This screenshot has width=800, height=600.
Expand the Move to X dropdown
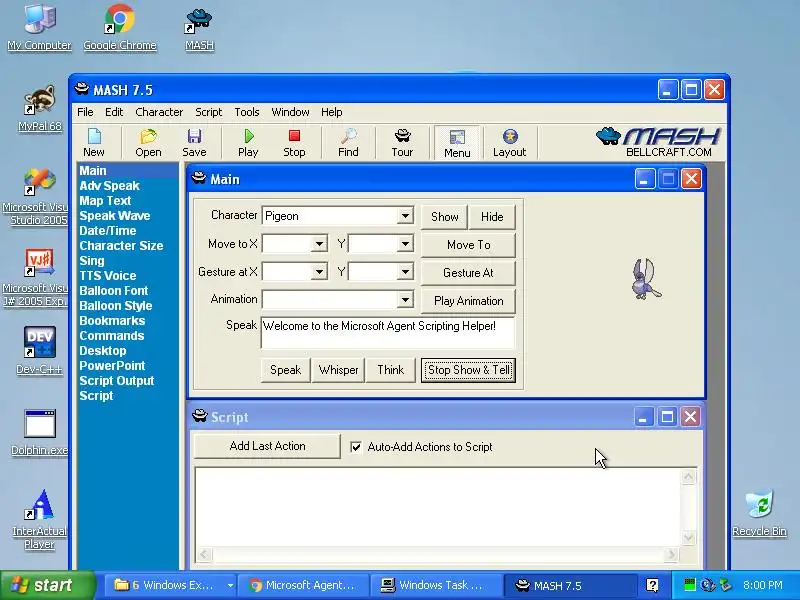[319, 244]
